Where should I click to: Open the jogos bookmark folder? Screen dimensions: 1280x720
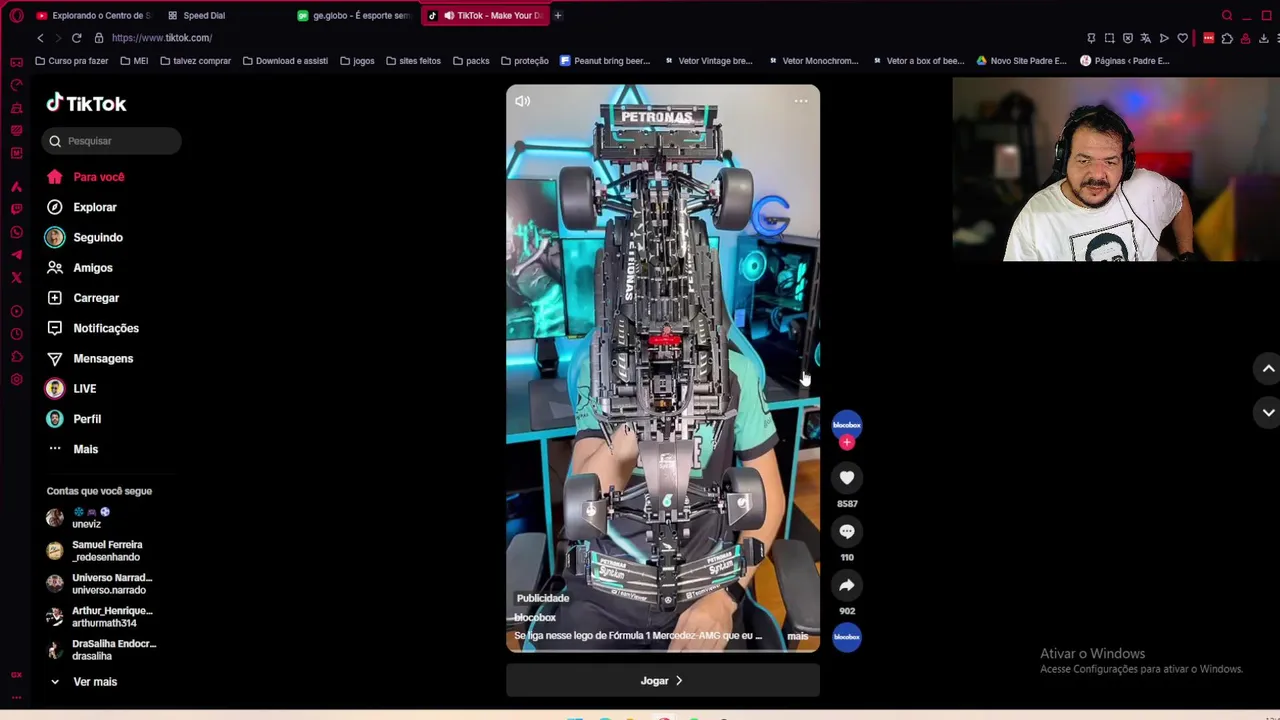357,61
